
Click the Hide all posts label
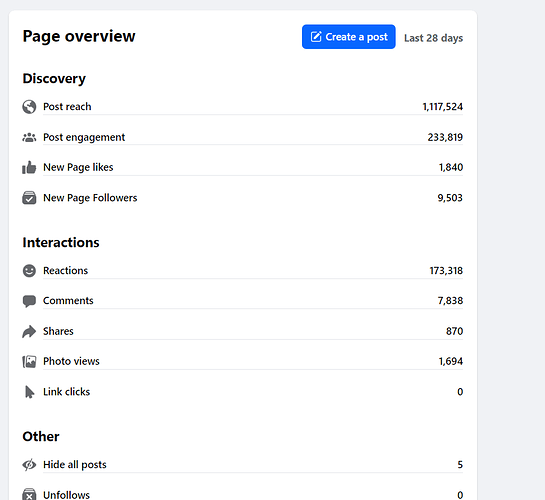pyautogui.click(x=75, y=465)
